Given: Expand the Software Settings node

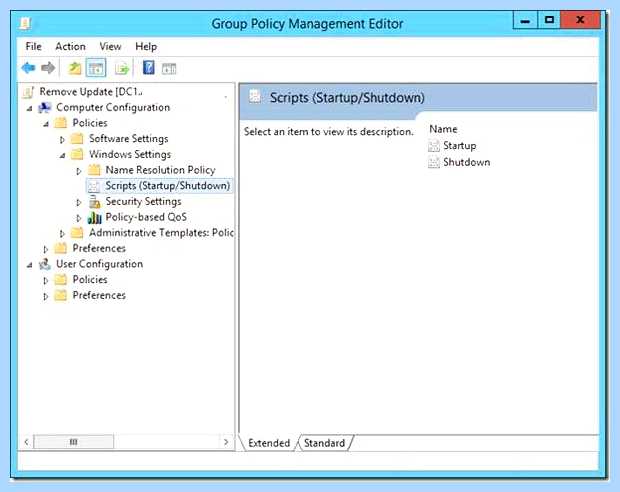Looking at the screenshot, I should pyautogui.click(x=62, y=140).
